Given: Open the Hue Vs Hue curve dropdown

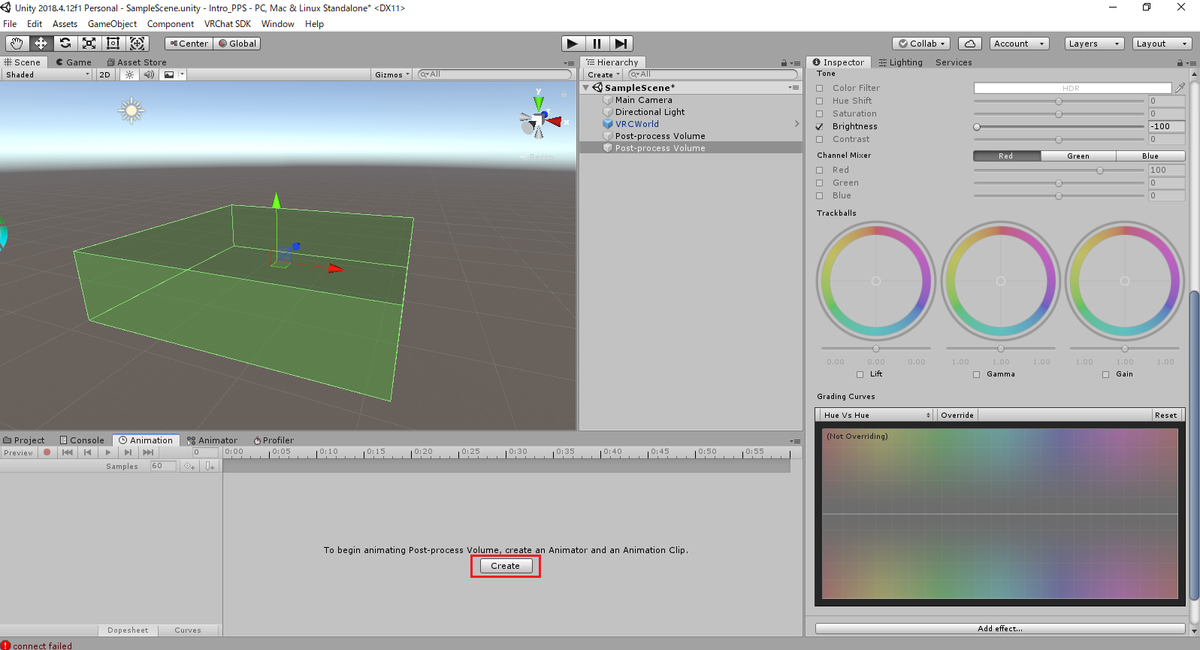Looking at the screenshot, I should coord(875,415).
